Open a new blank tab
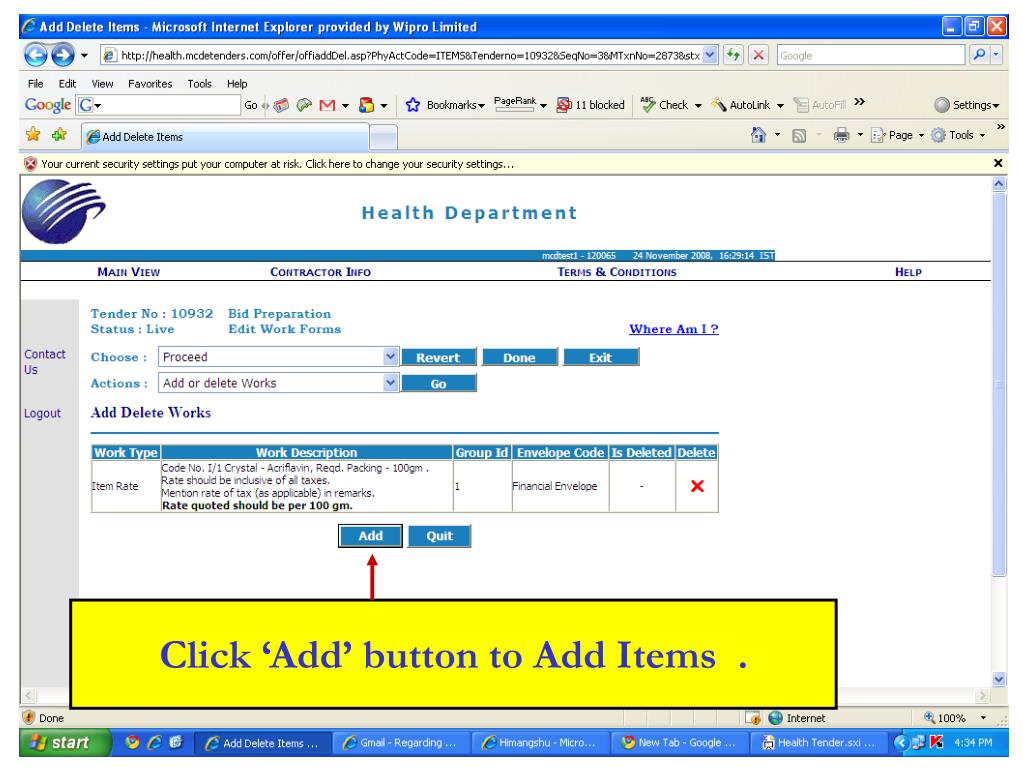The width and height of the screenshot is (1023, 767). tap(384, 138)
